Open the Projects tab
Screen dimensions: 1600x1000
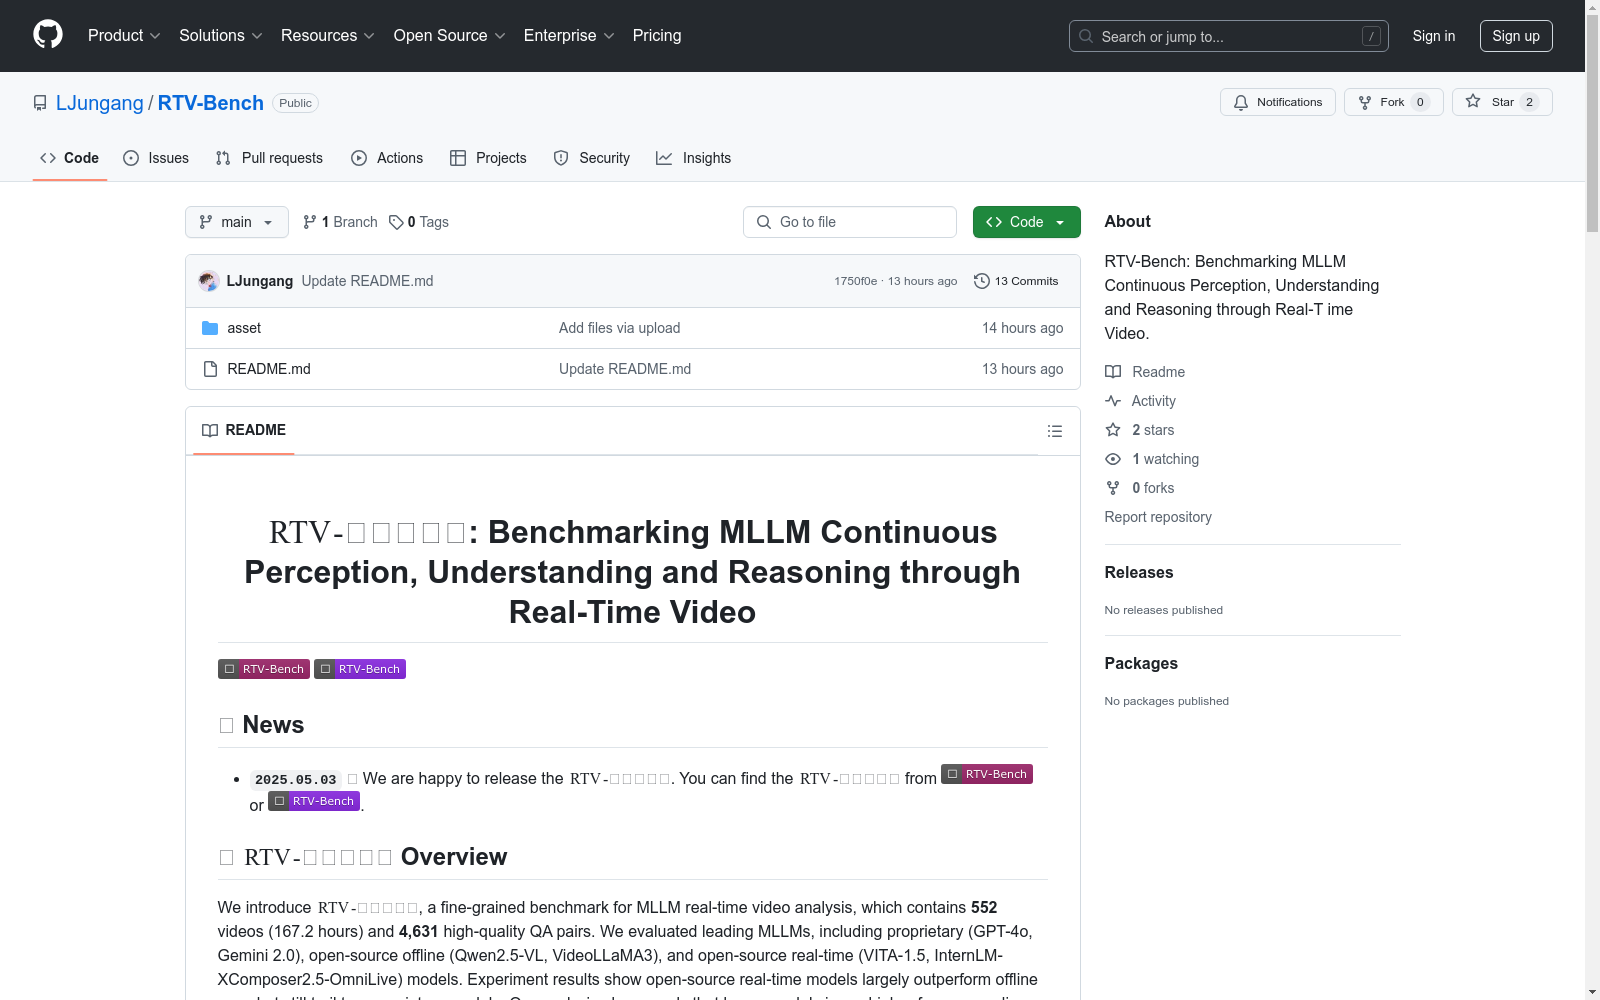[488, 158]
